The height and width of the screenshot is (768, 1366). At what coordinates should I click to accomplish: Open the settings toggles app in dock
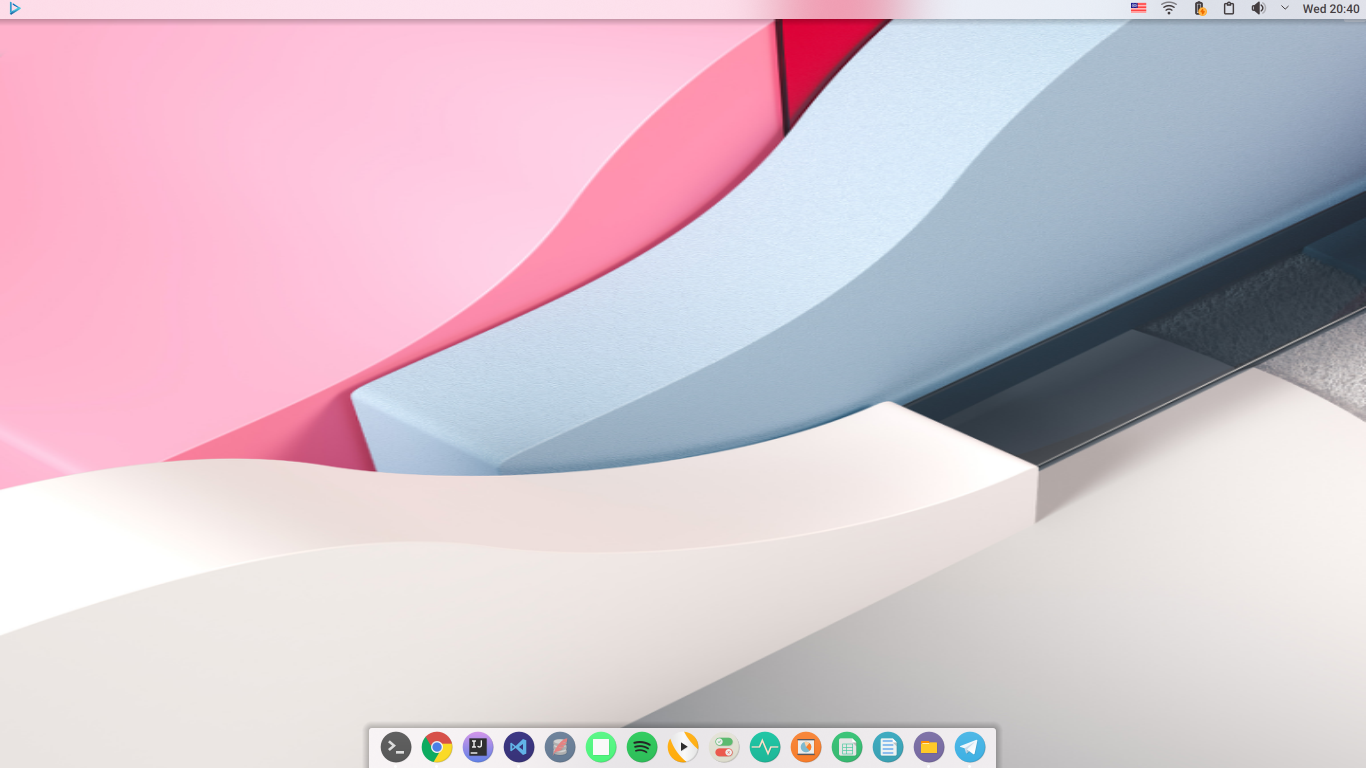[724, 747]
